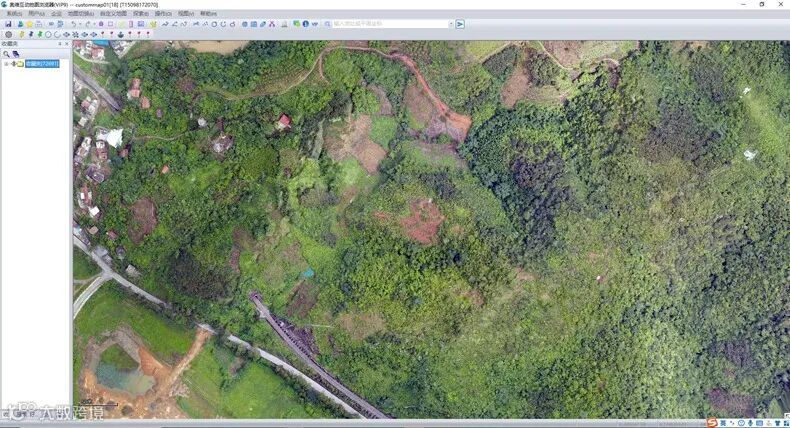
Task: Click the location search input field
Action: click(x=390, y=24)
